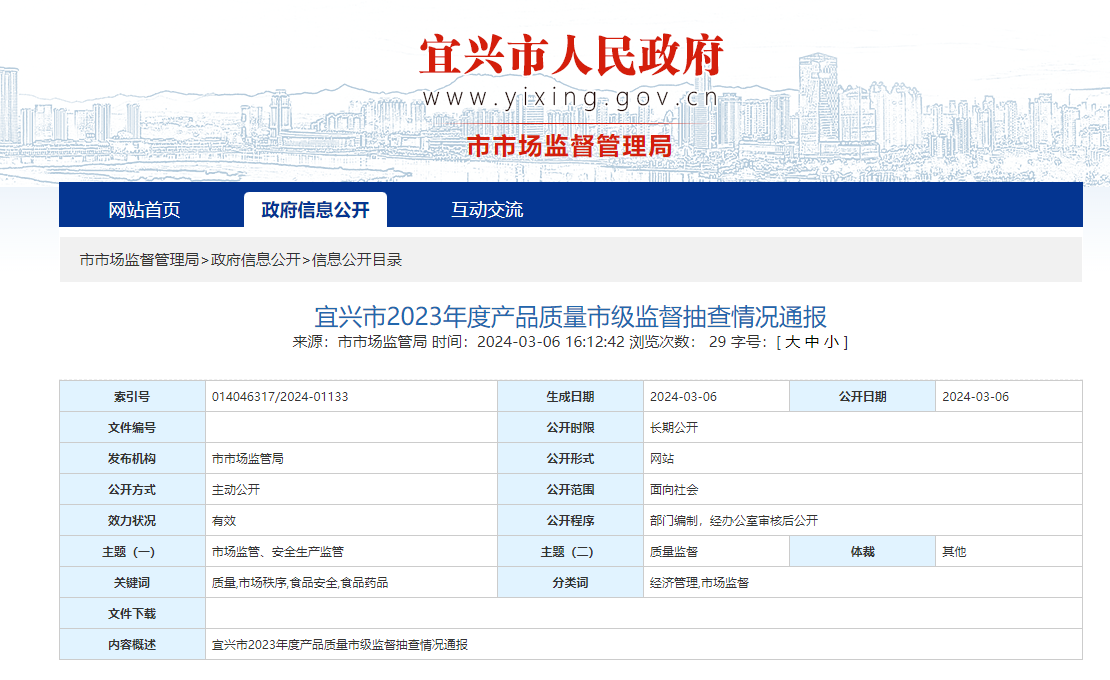Image resolution: width=1110 pixels, height=680 pixels.
Task: Click the article title 宜兴市2023年度产品质量市级监督抽查情况通报
Action: 570,317
